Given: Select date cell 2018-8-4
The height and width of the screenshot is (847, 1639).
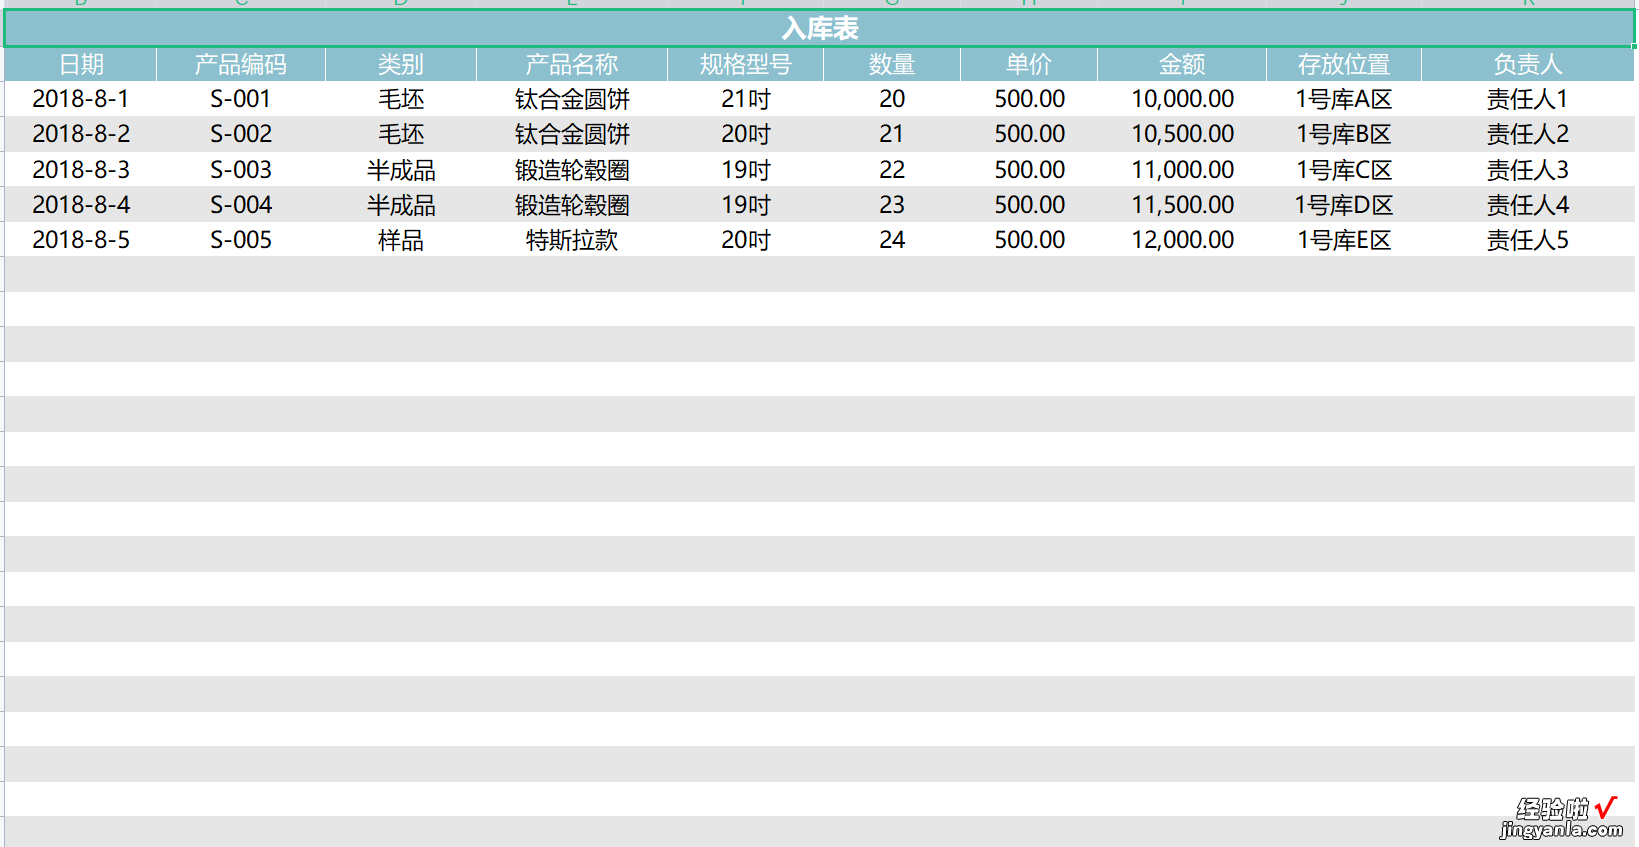Looking at the screenshot, I should pos(81,204).
